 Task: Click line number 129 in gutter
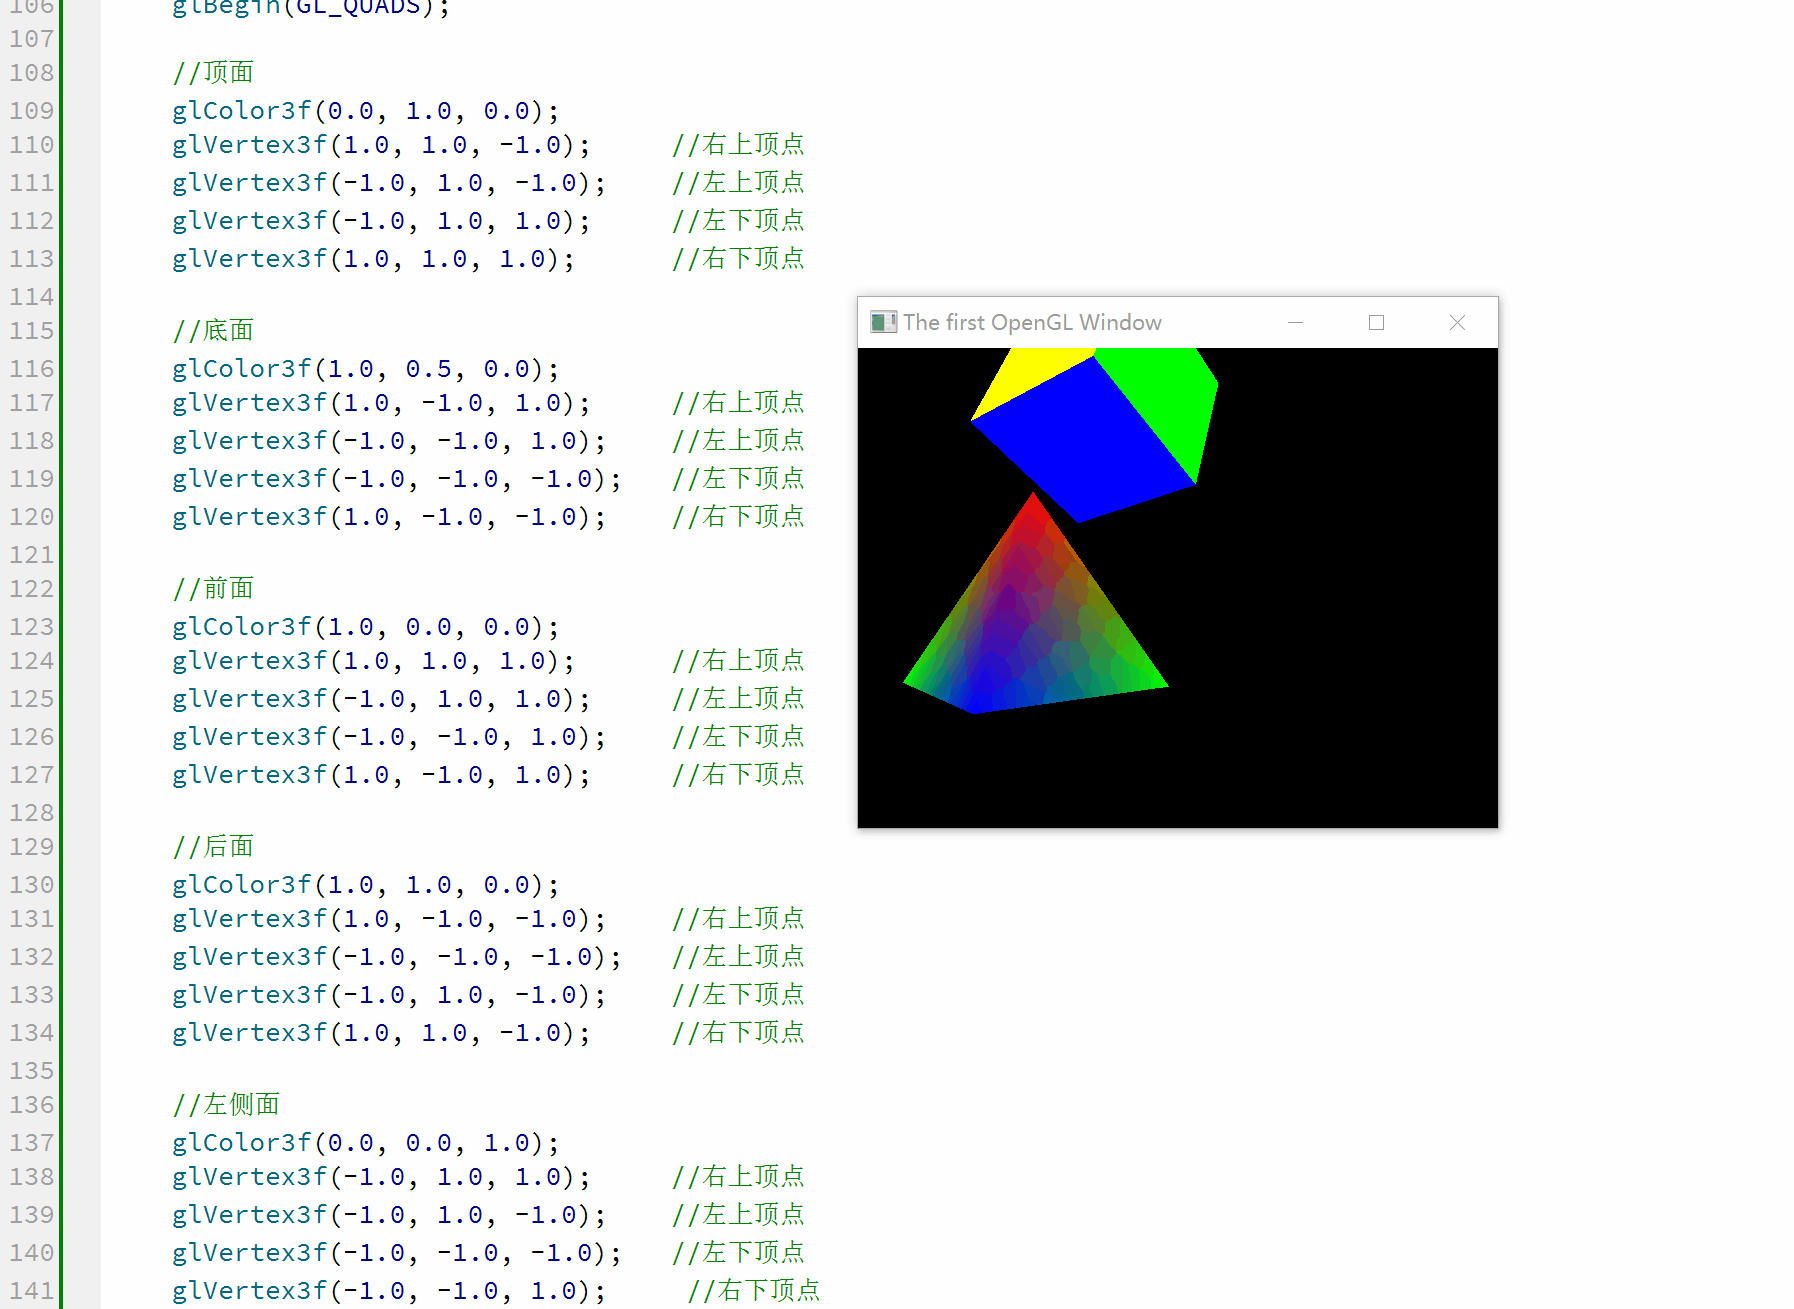32,847
